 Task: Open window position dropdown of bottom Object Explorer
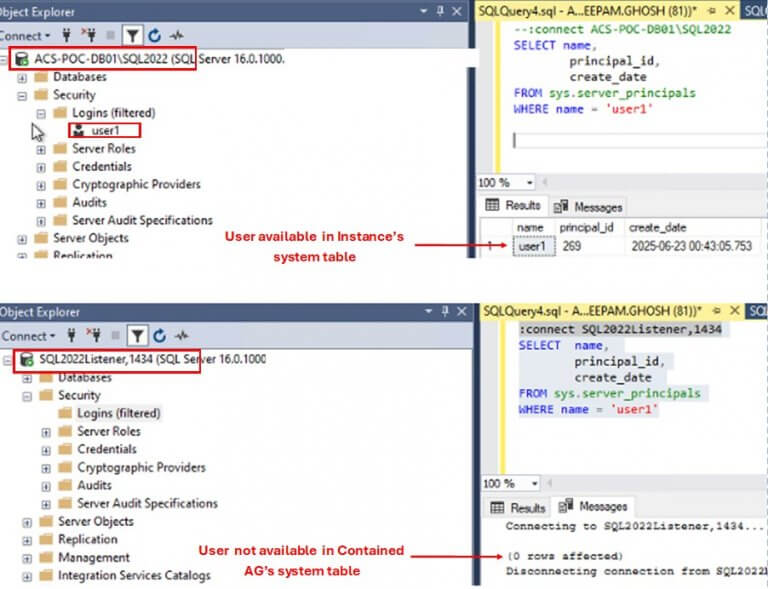429,311
